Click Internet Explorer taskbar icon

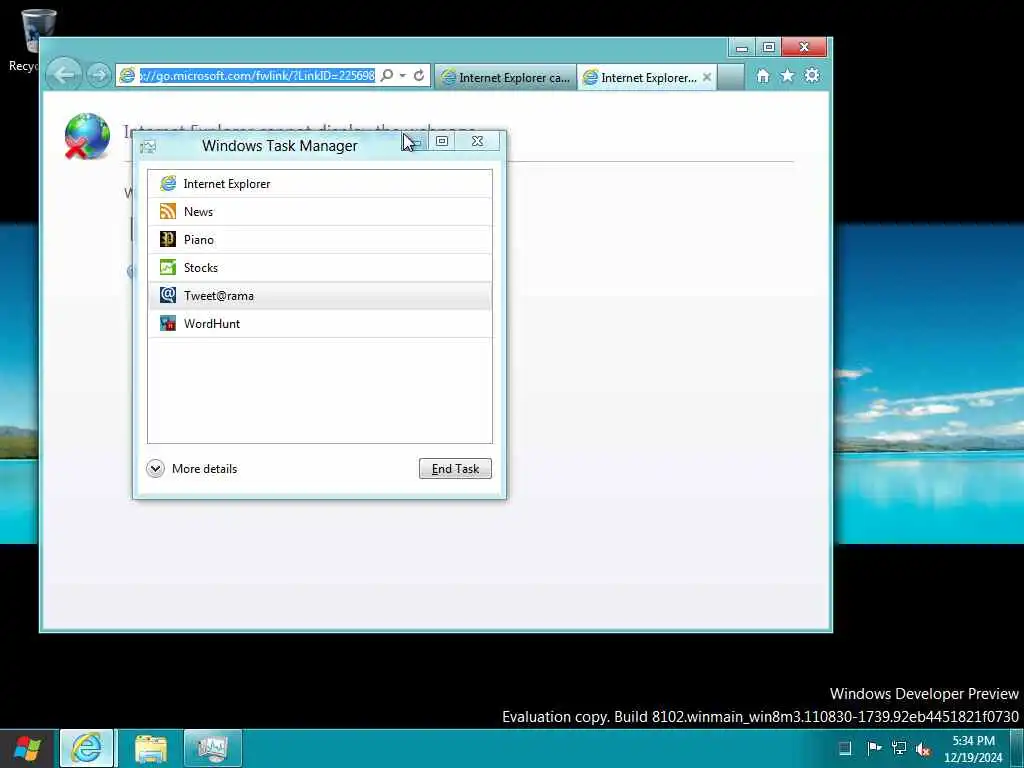[x=87, y=748]
